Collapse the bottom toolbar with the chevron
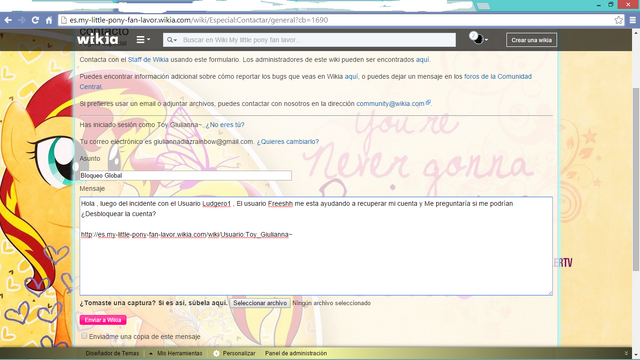The image size is (640, 360). click(626, 353)
